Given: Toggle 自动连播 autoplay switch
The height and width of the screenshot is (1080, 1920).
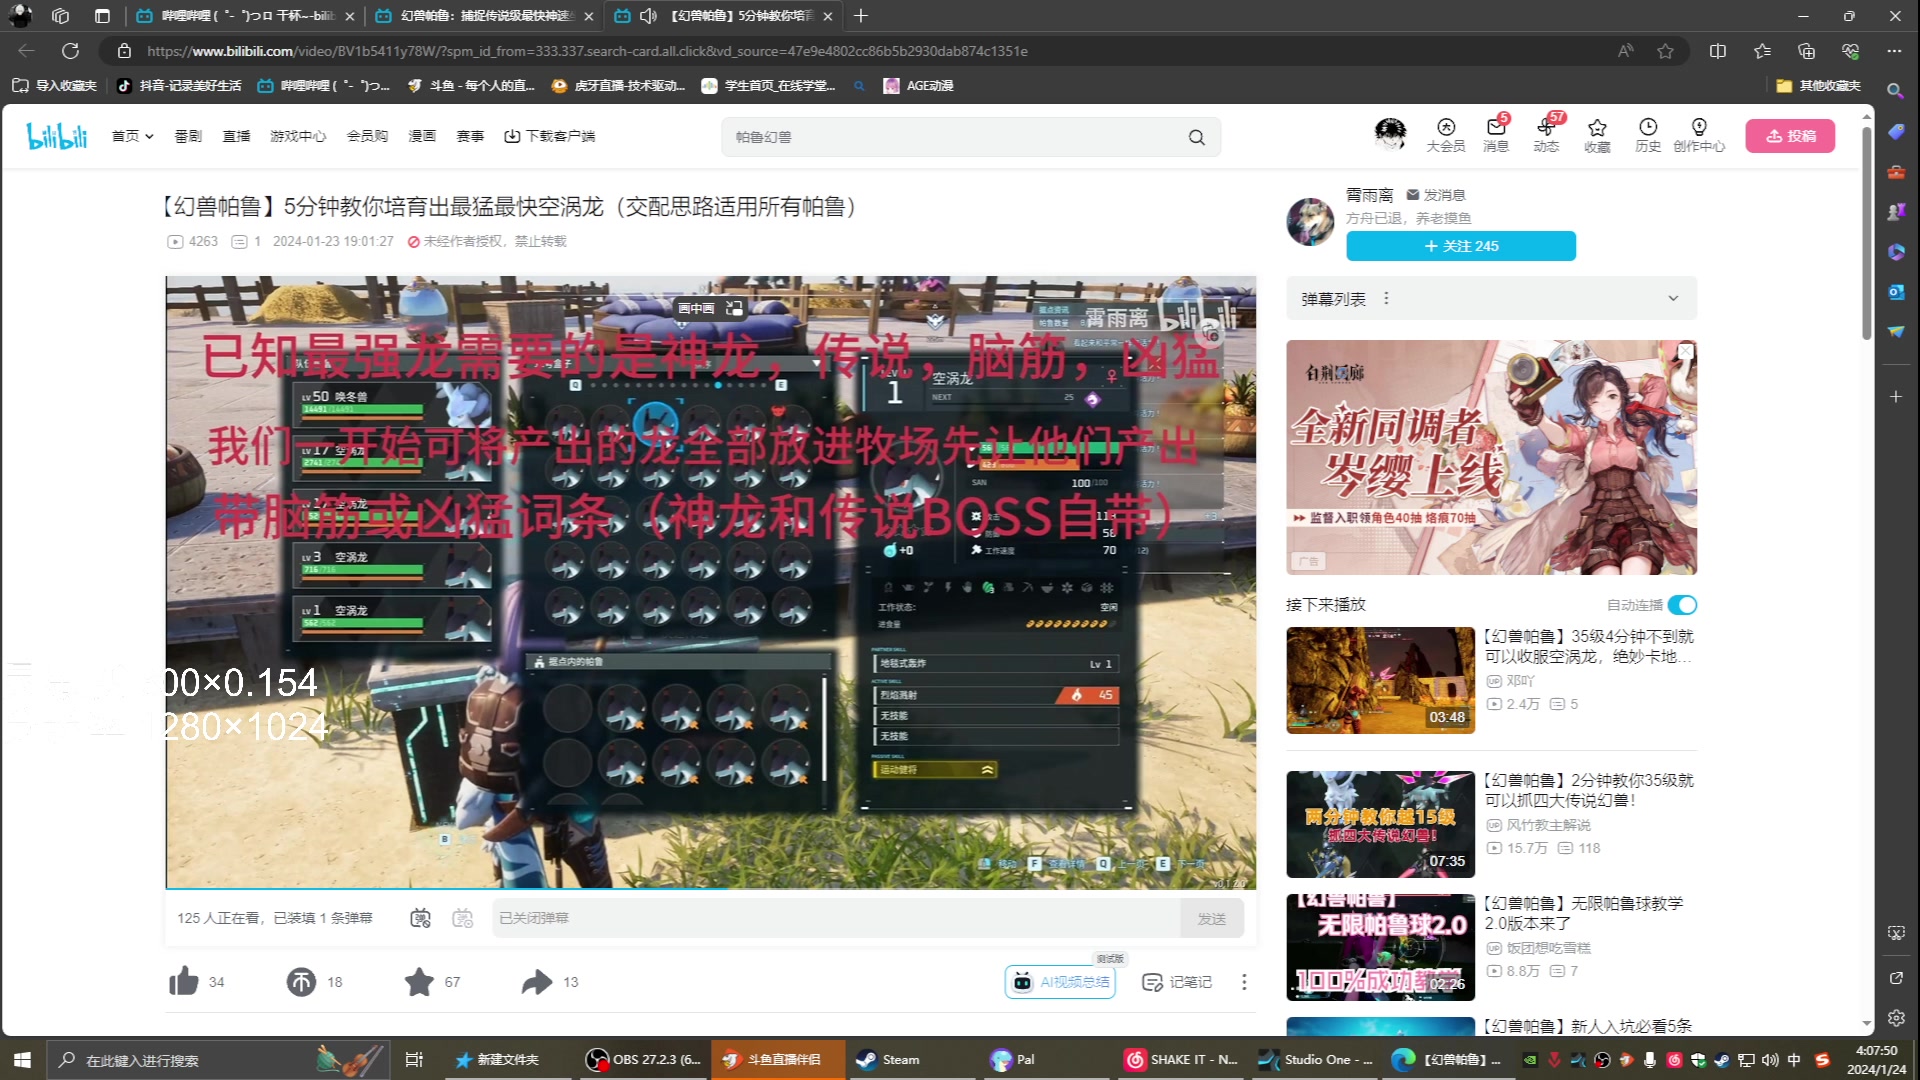Looking at the screenshot, I should pyautogui.click(x=1682, y=605).
